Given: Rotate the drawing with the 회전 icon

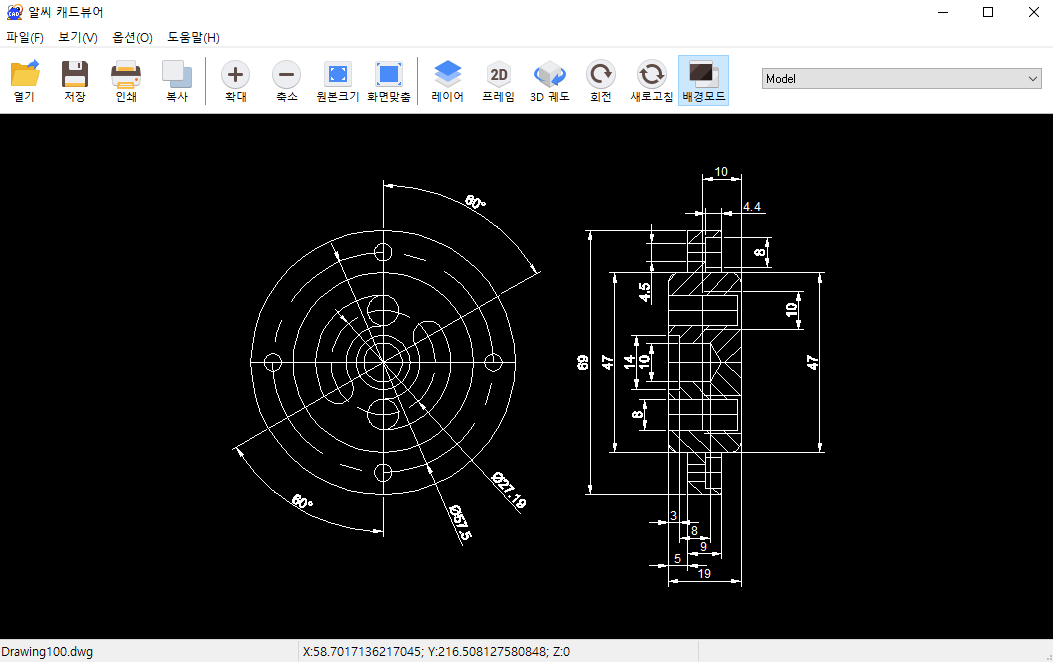Looking at the screenshot, I should (600, 80).
